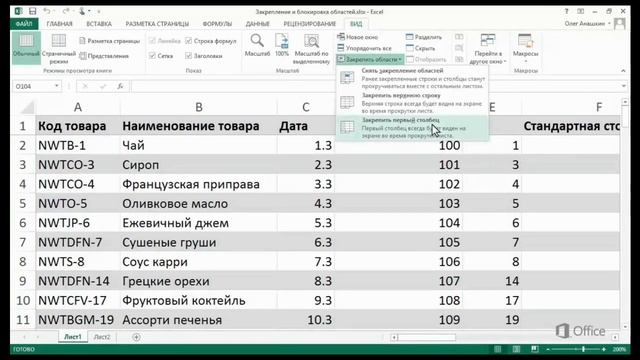Click Page Layout icon in status bar
The width and height of the screenshot is (640, 360).
(516, 349)
